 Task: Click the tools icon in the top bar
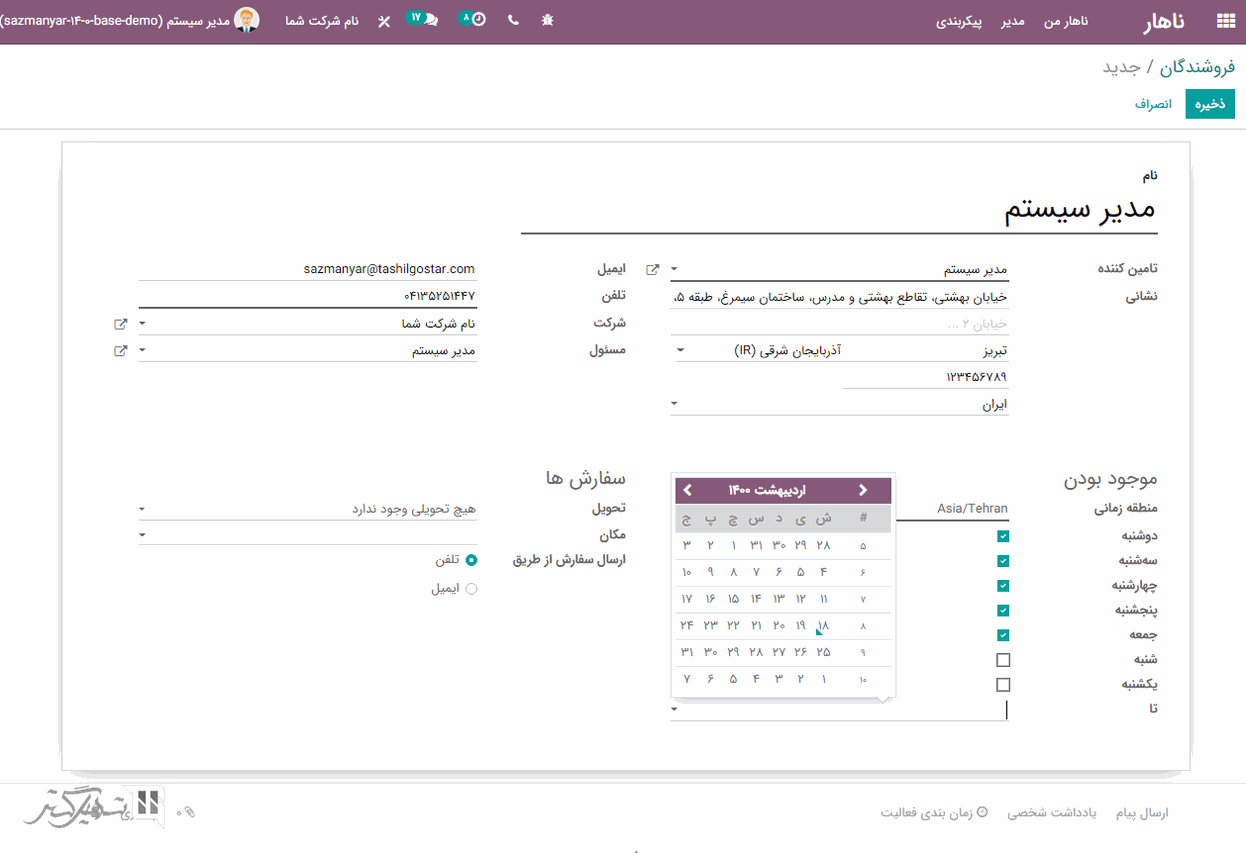coord(383,19)
